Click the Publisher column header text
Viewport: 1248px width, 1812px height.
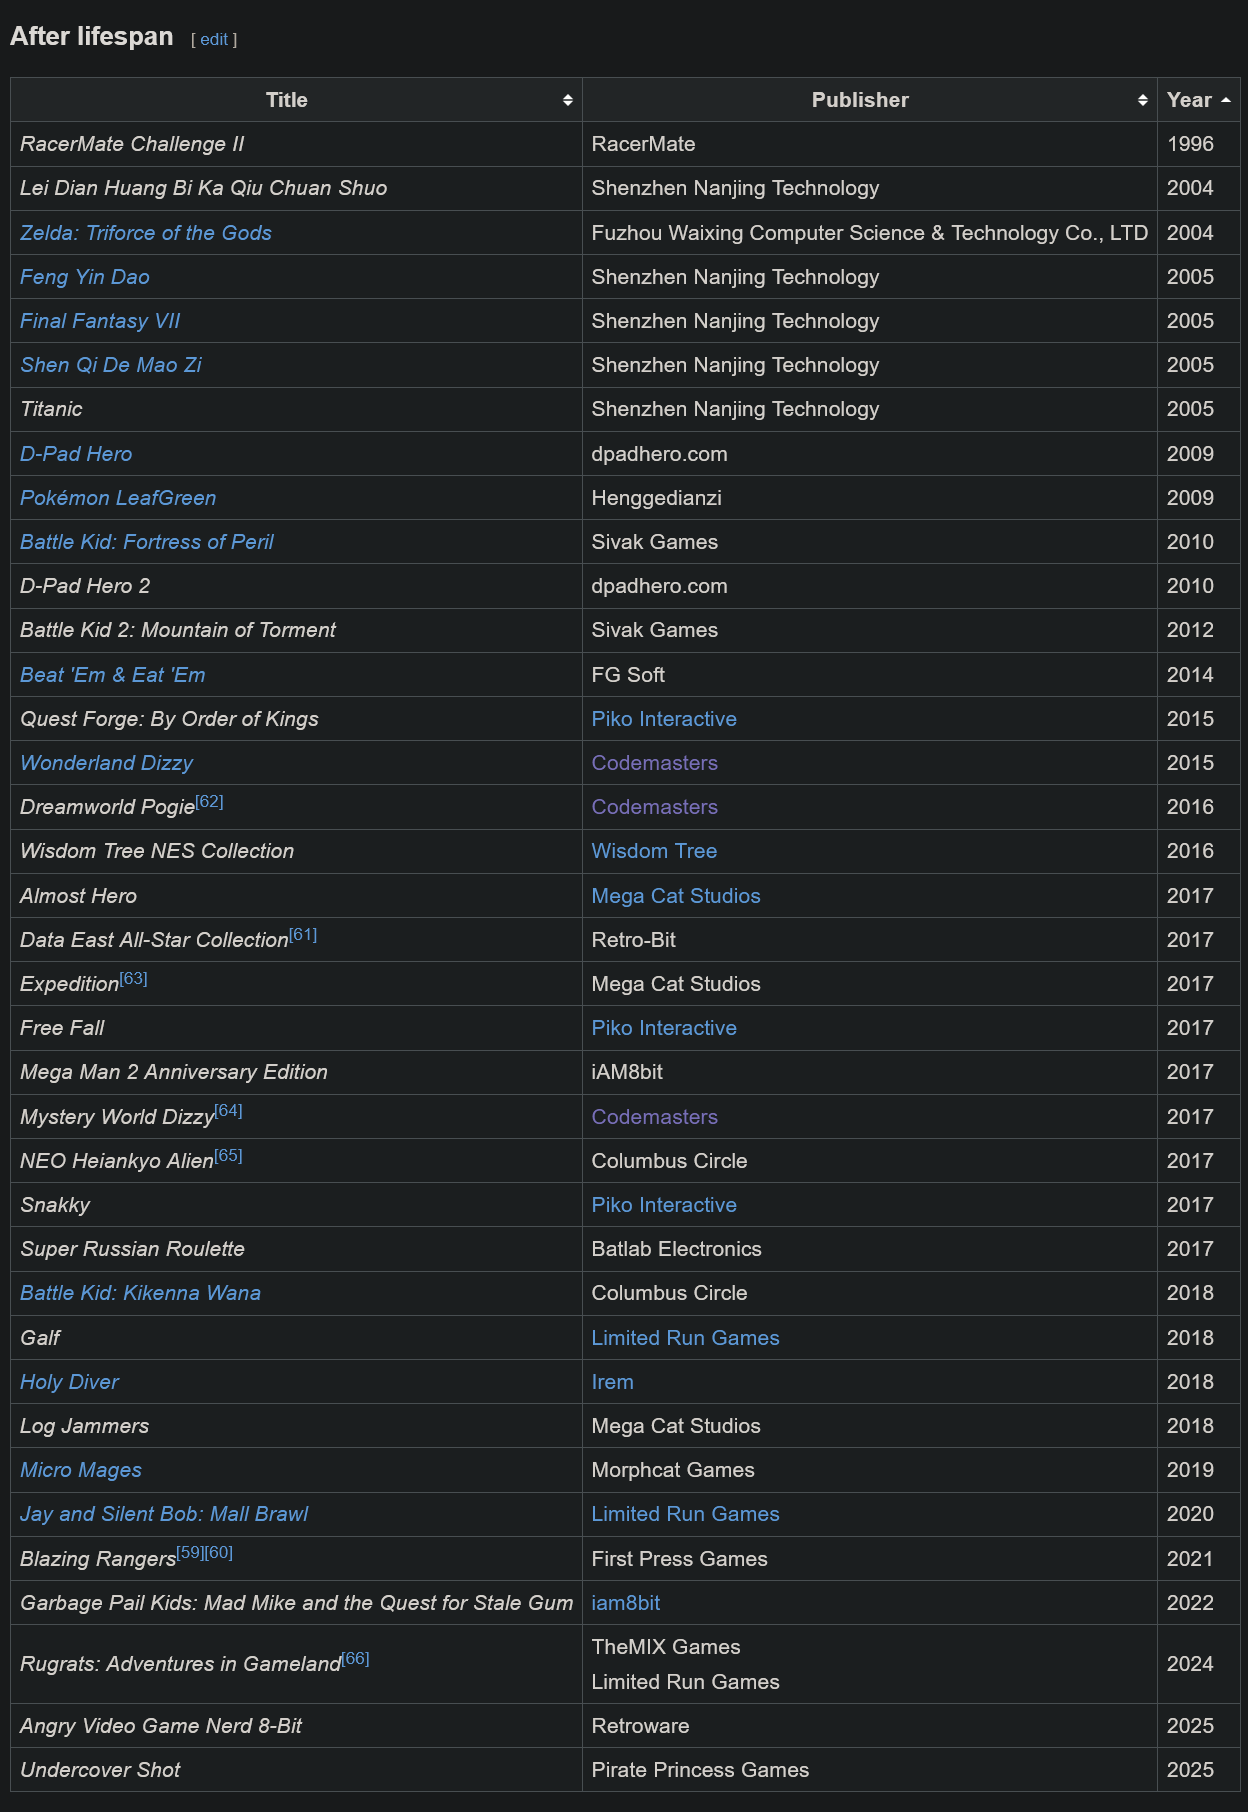tap(860, 100)
